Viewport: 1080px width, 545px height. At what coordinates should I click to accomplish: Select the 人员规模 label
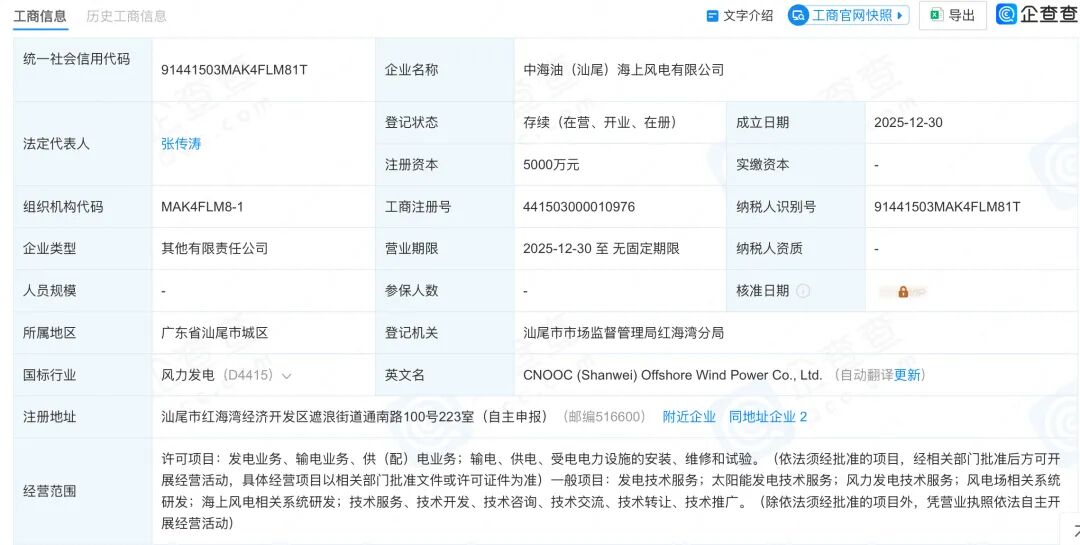pos(50,291)
